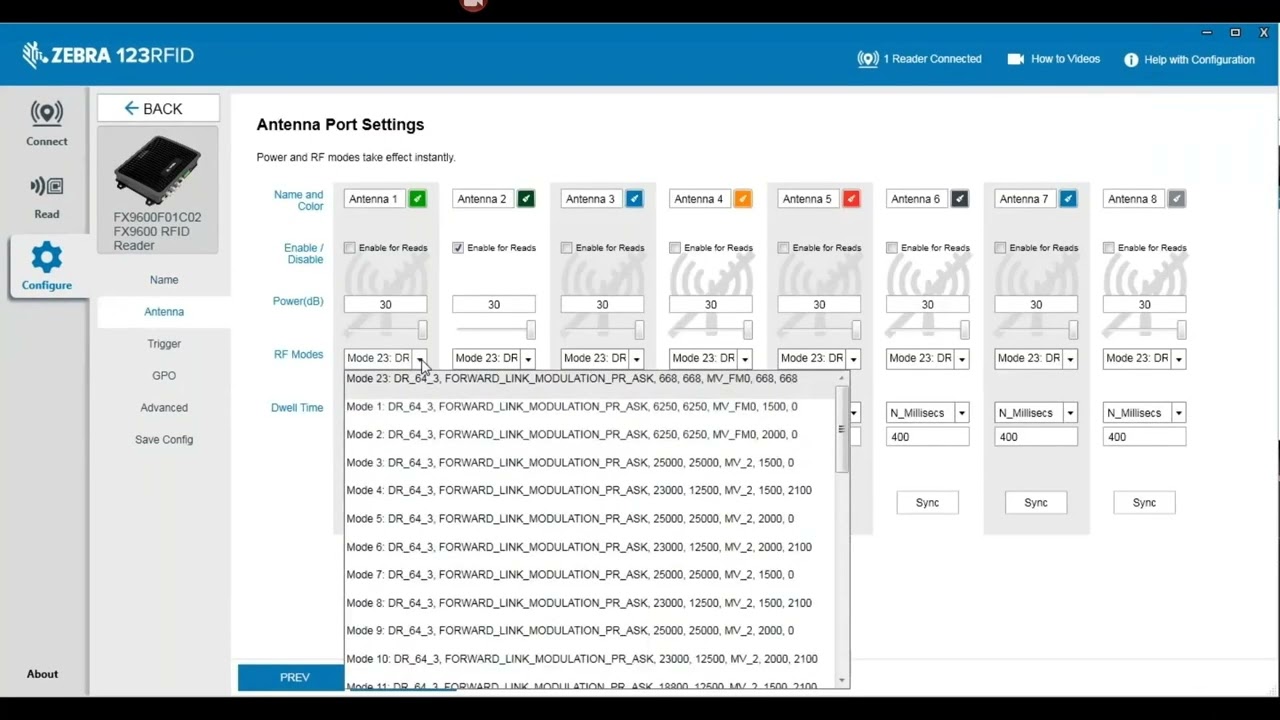Pick the green color swatch for Antenna 1
The image size is (1280, 720).
(x=418, y=199)
